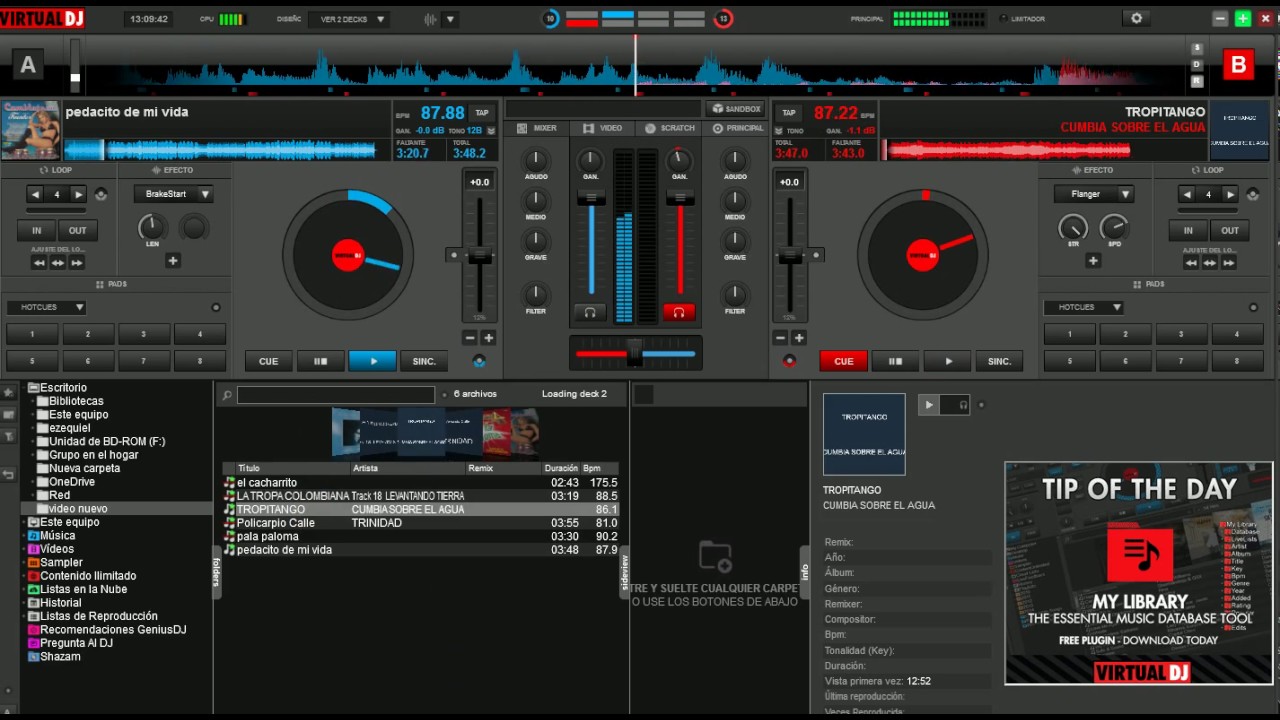Open the search options magnifier icon
1280x720 pixels.
[x=227, y=395]
